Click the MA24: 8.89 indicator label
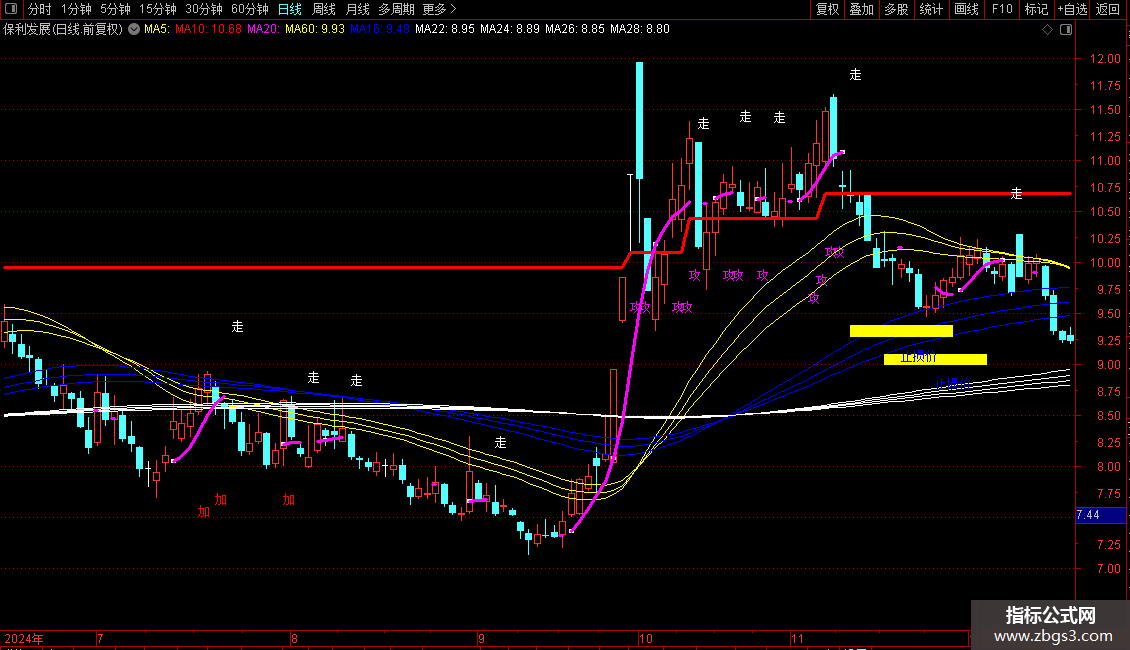This screenshot has height=650, width=1130. tap(510, 29)
